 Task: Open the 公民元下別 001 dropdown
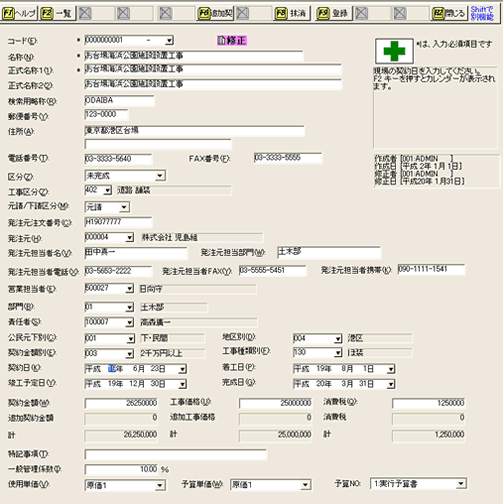130,339
